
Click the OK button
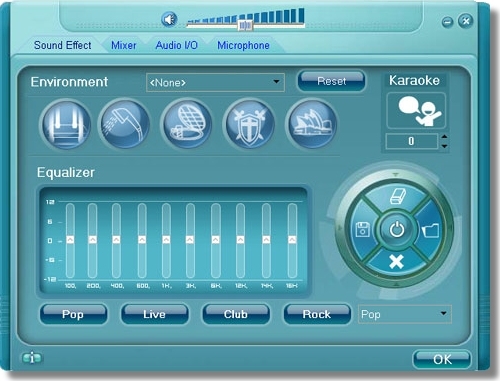tap(442, 359)
